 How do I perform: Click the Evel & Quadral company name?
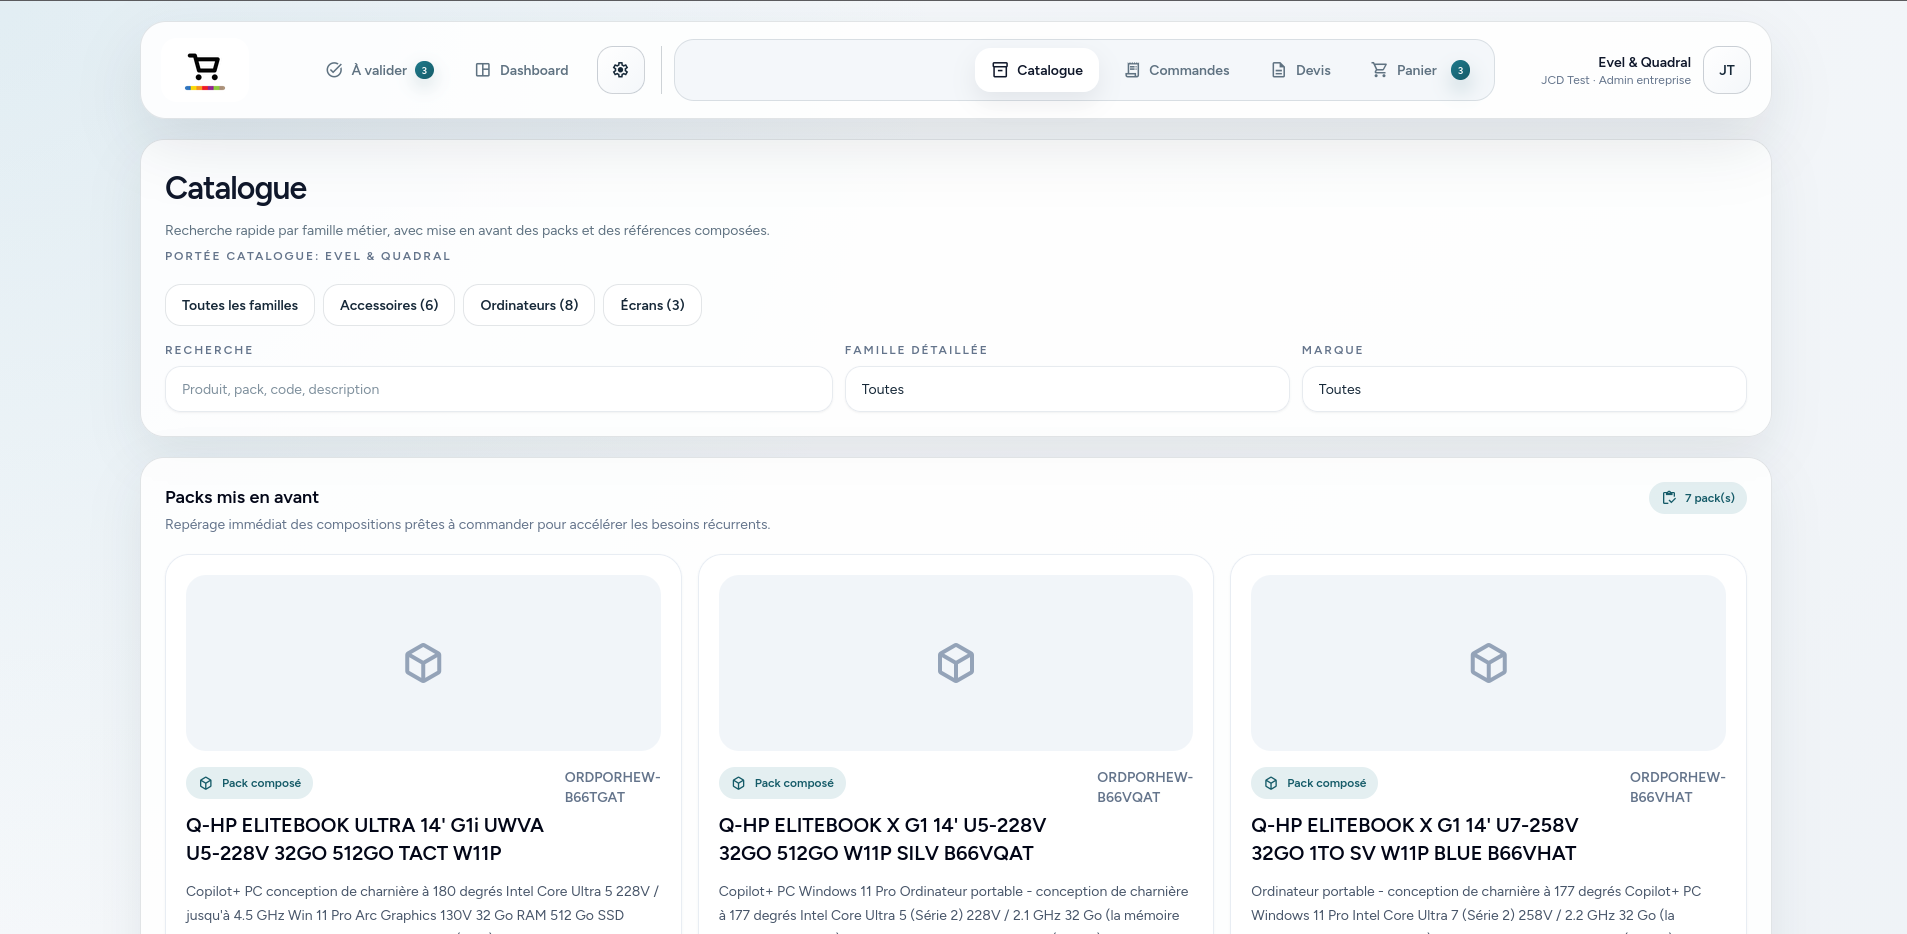[1644, 62]
